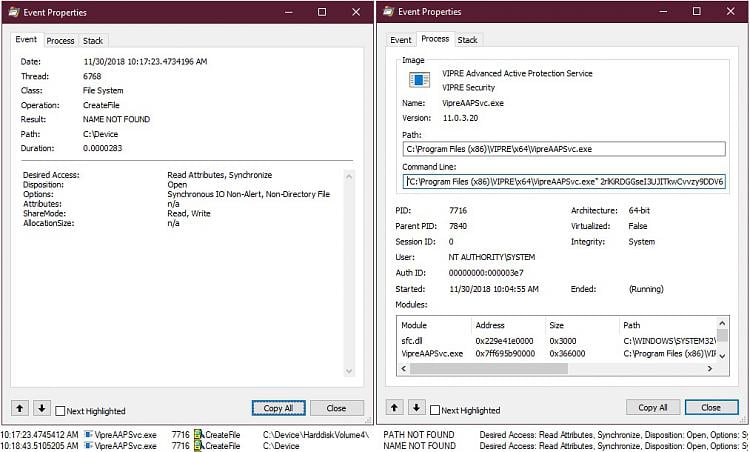Click the PID value 7716 in right window
The image size is (750, 452).
click(x=458, y=210)
